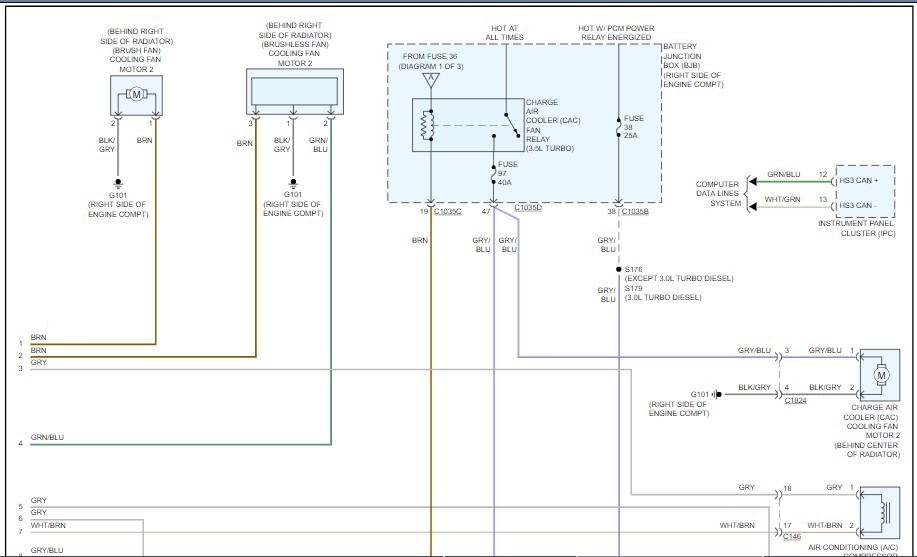Click the A/C compressor clutch coil symbol
The width and height of the screenshot is (917, 557).
(x=881, y=513)
